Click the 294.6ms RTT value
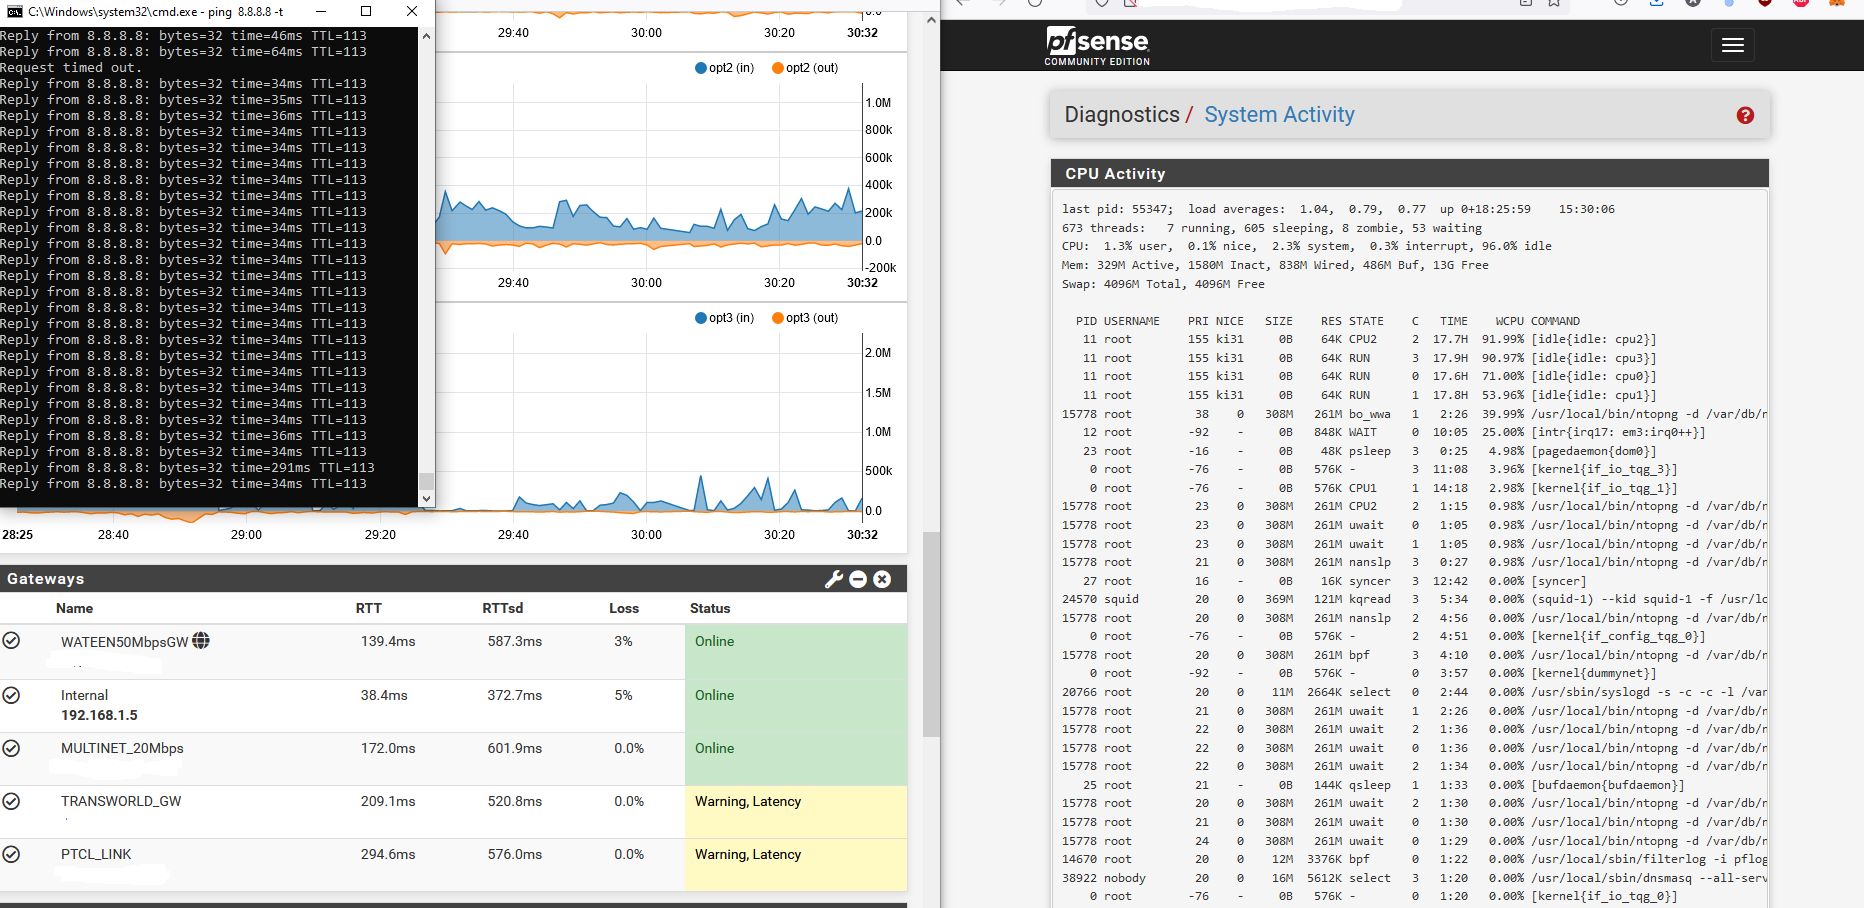Viewport: 1864px width, 908px height. [388, 854]
